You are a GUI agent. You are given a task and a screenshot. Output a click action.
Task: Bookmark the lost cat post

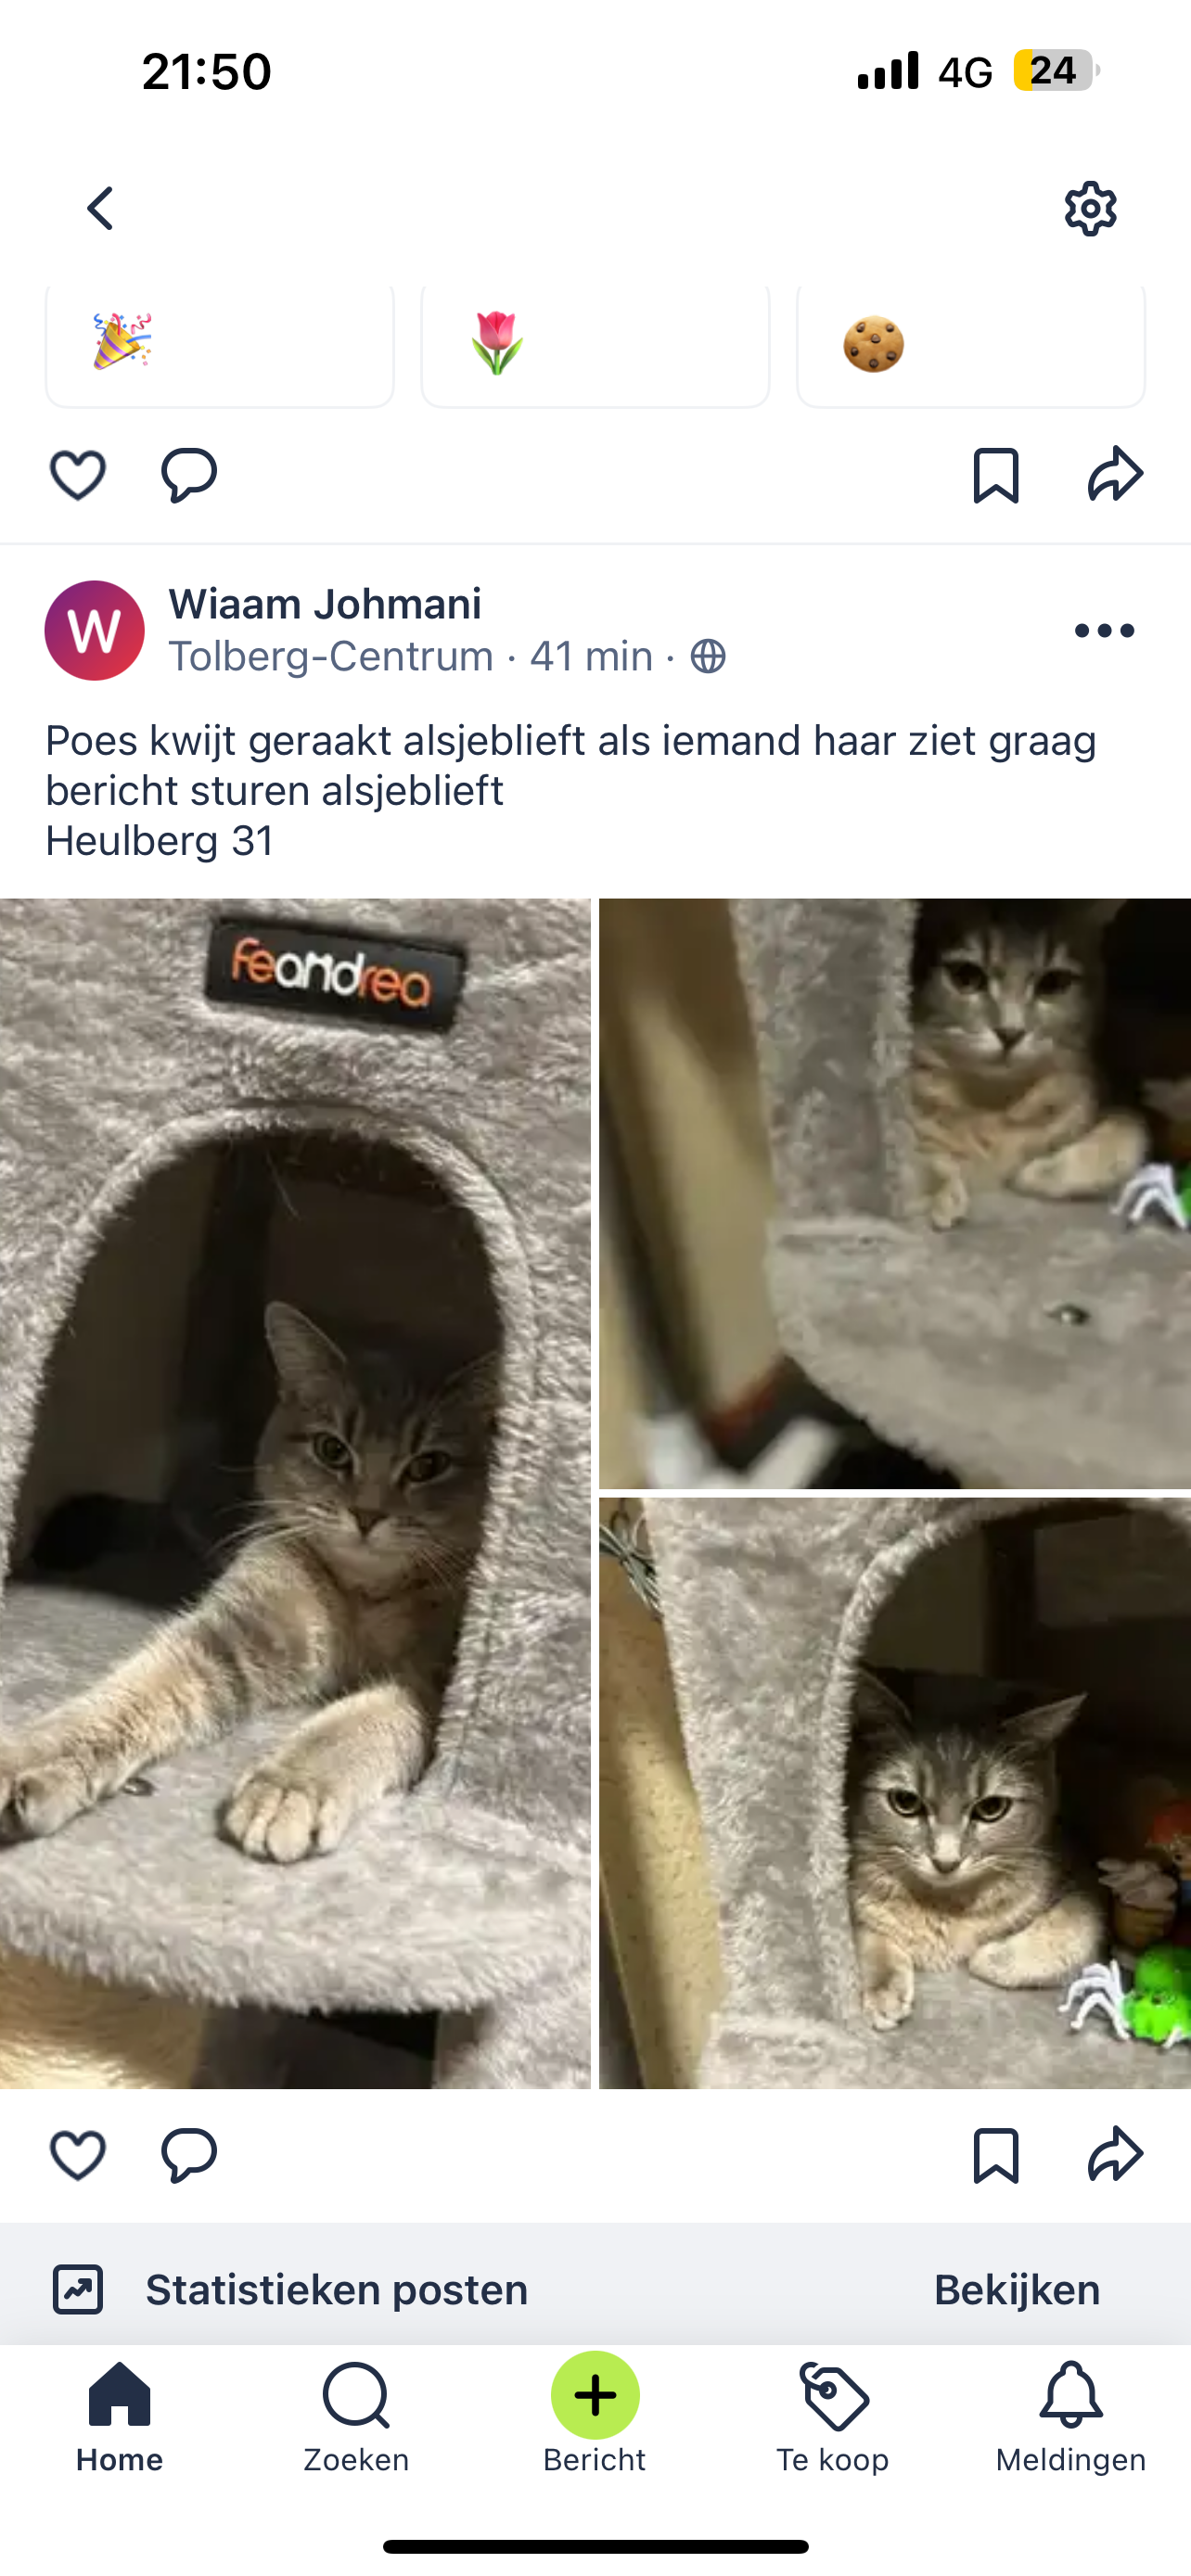pyautogui.click(x=996, y=2155)
